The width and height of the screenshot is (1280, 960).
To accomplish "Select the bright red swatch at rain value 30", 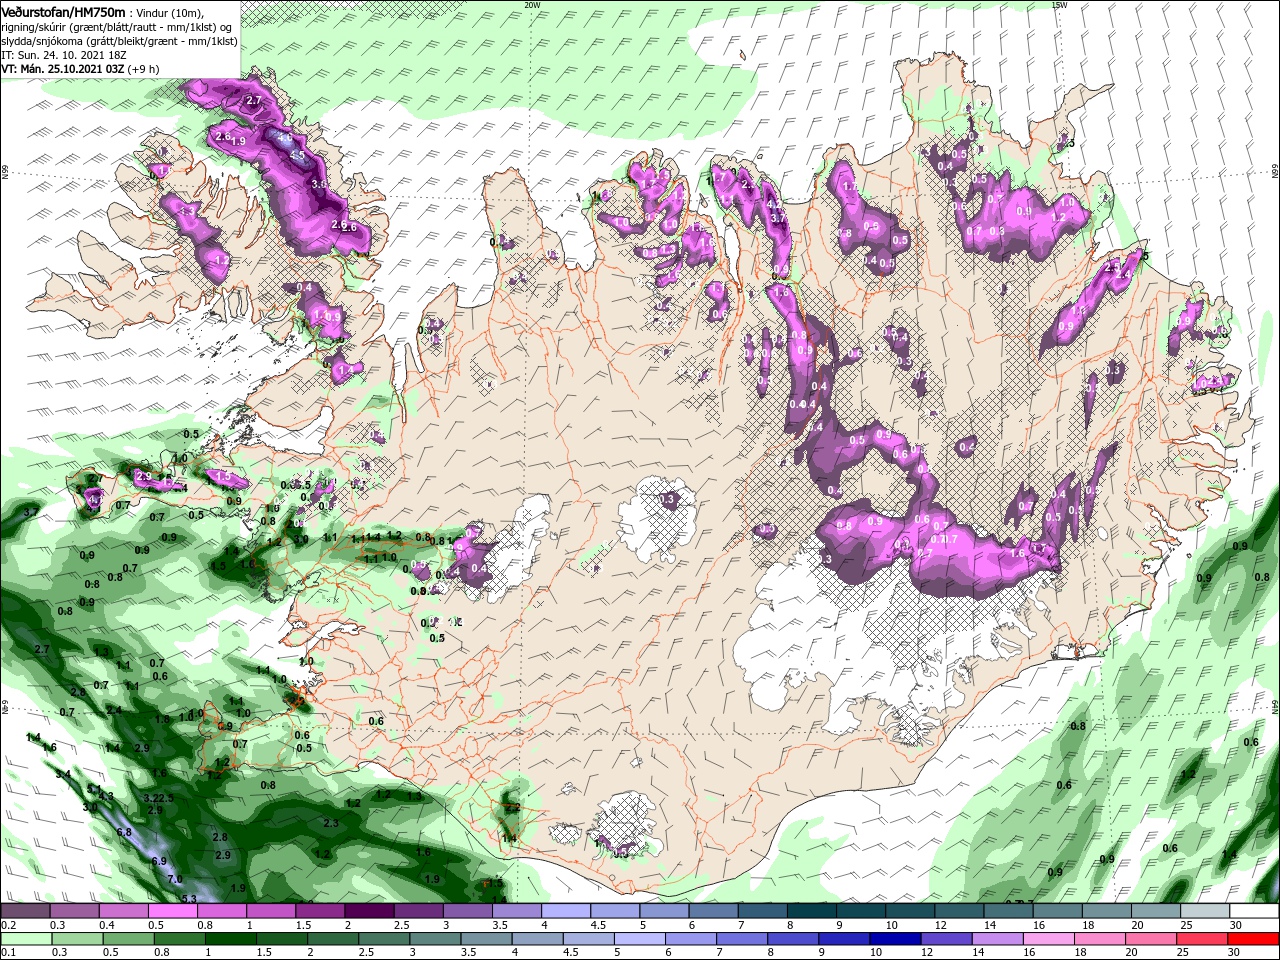I will pyautogui.click(x=1253, y=940).
